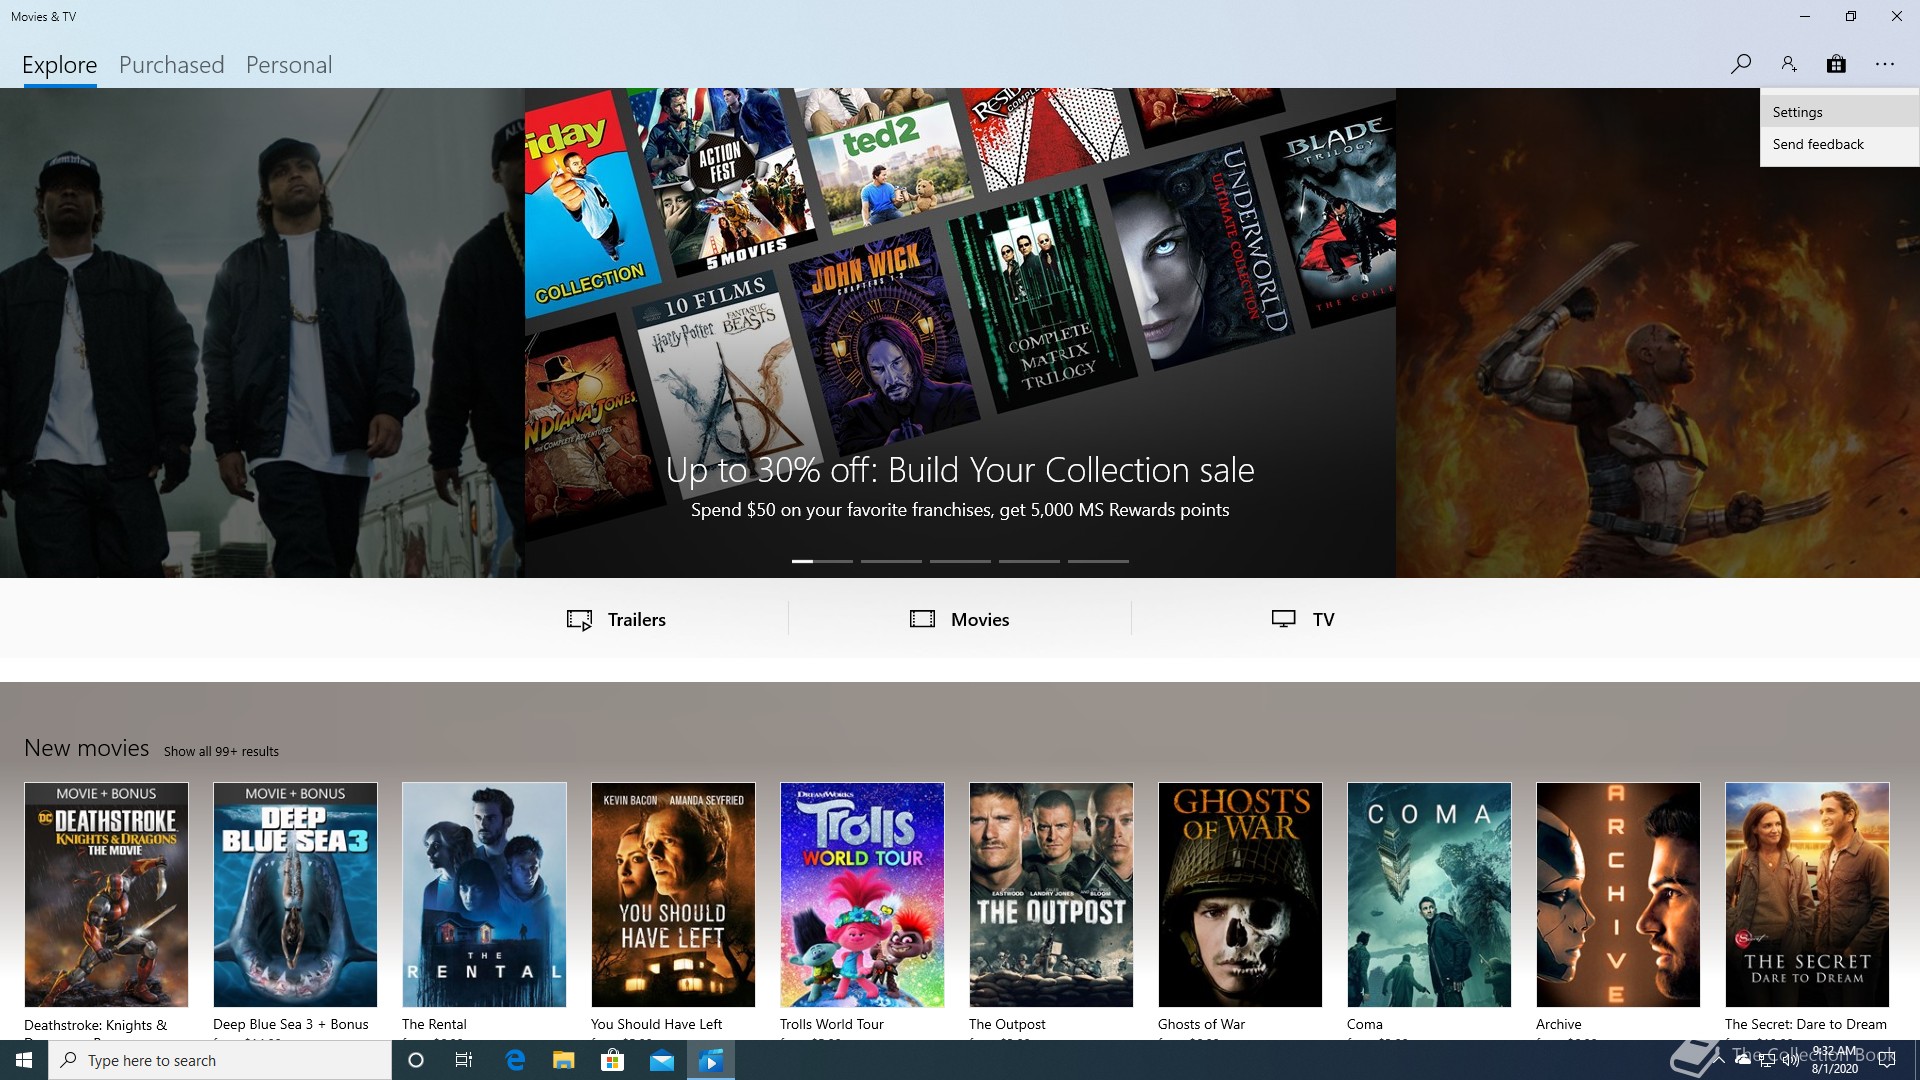Viewport: 1920px width, 1080px height.
Task: Open Coma movie poster
Action: (1429, 895)
